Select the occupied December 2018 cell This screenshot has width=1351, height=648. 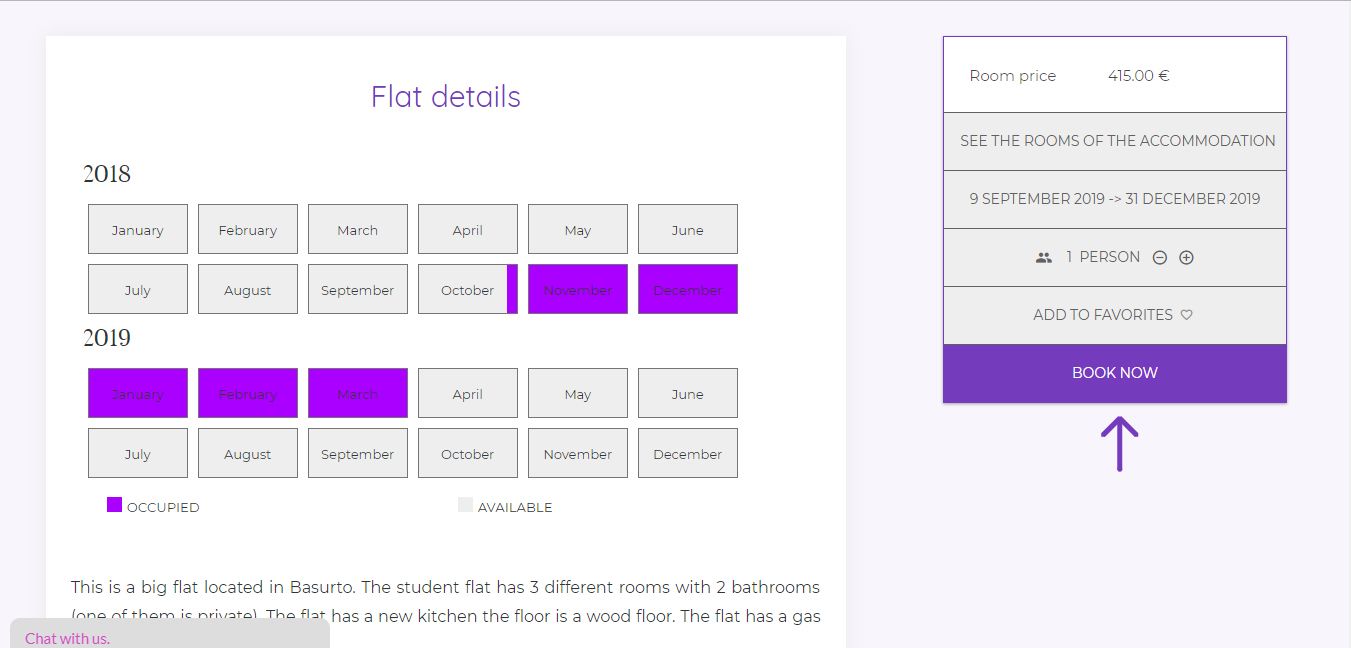point(688,290)
